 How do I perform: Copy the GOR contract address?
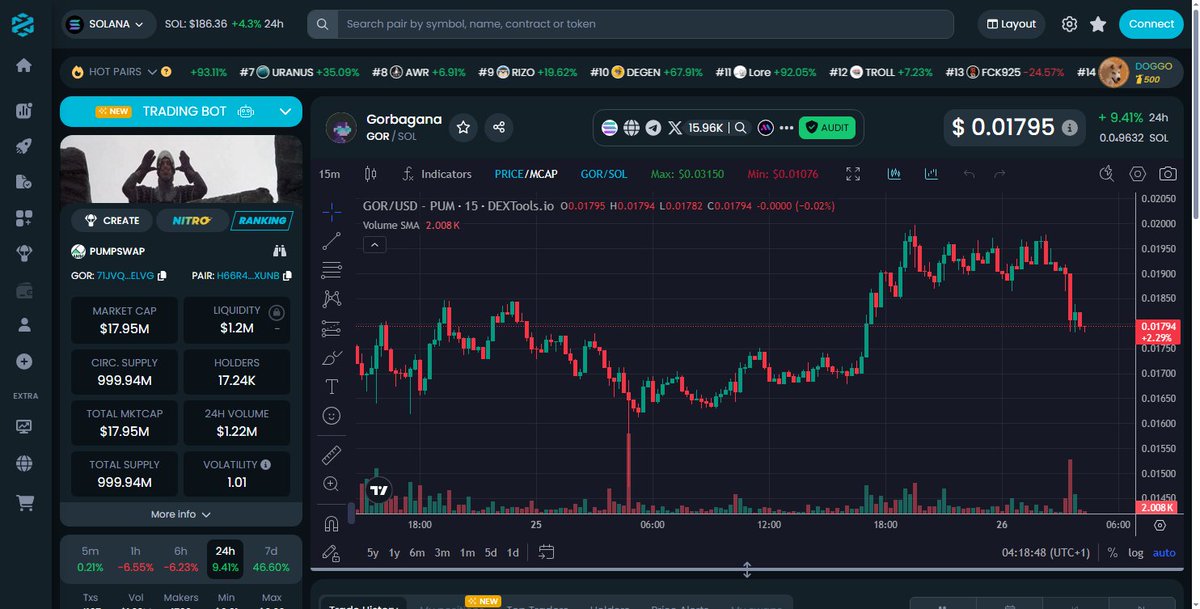coord(162,275)
